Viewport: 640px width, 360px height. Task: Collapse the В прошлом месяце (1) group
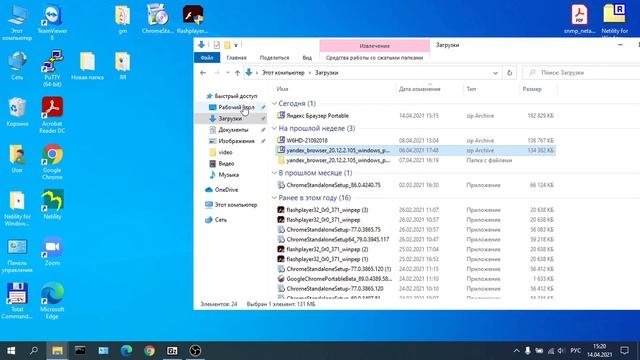274,173
